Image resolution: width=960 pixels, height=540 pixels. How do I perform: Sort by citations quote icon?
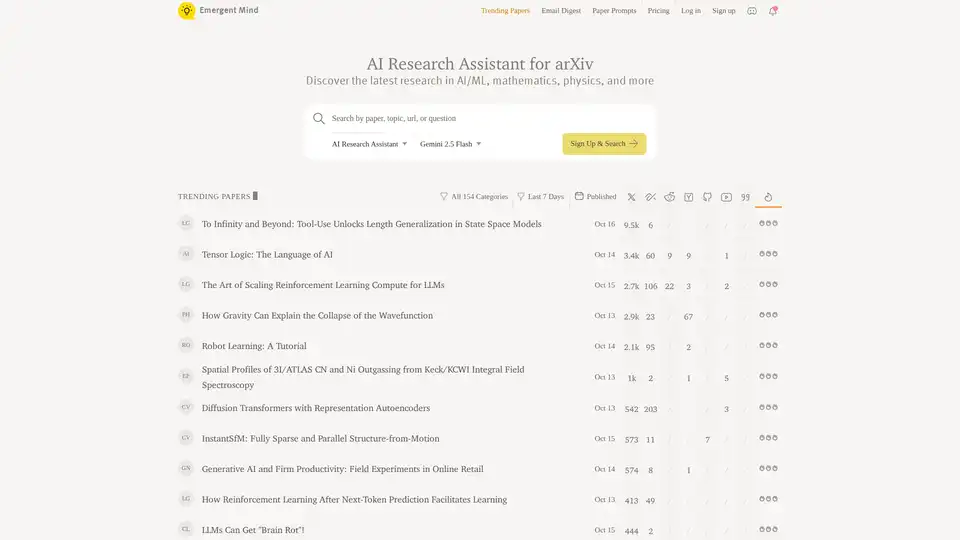pos(745,197)
